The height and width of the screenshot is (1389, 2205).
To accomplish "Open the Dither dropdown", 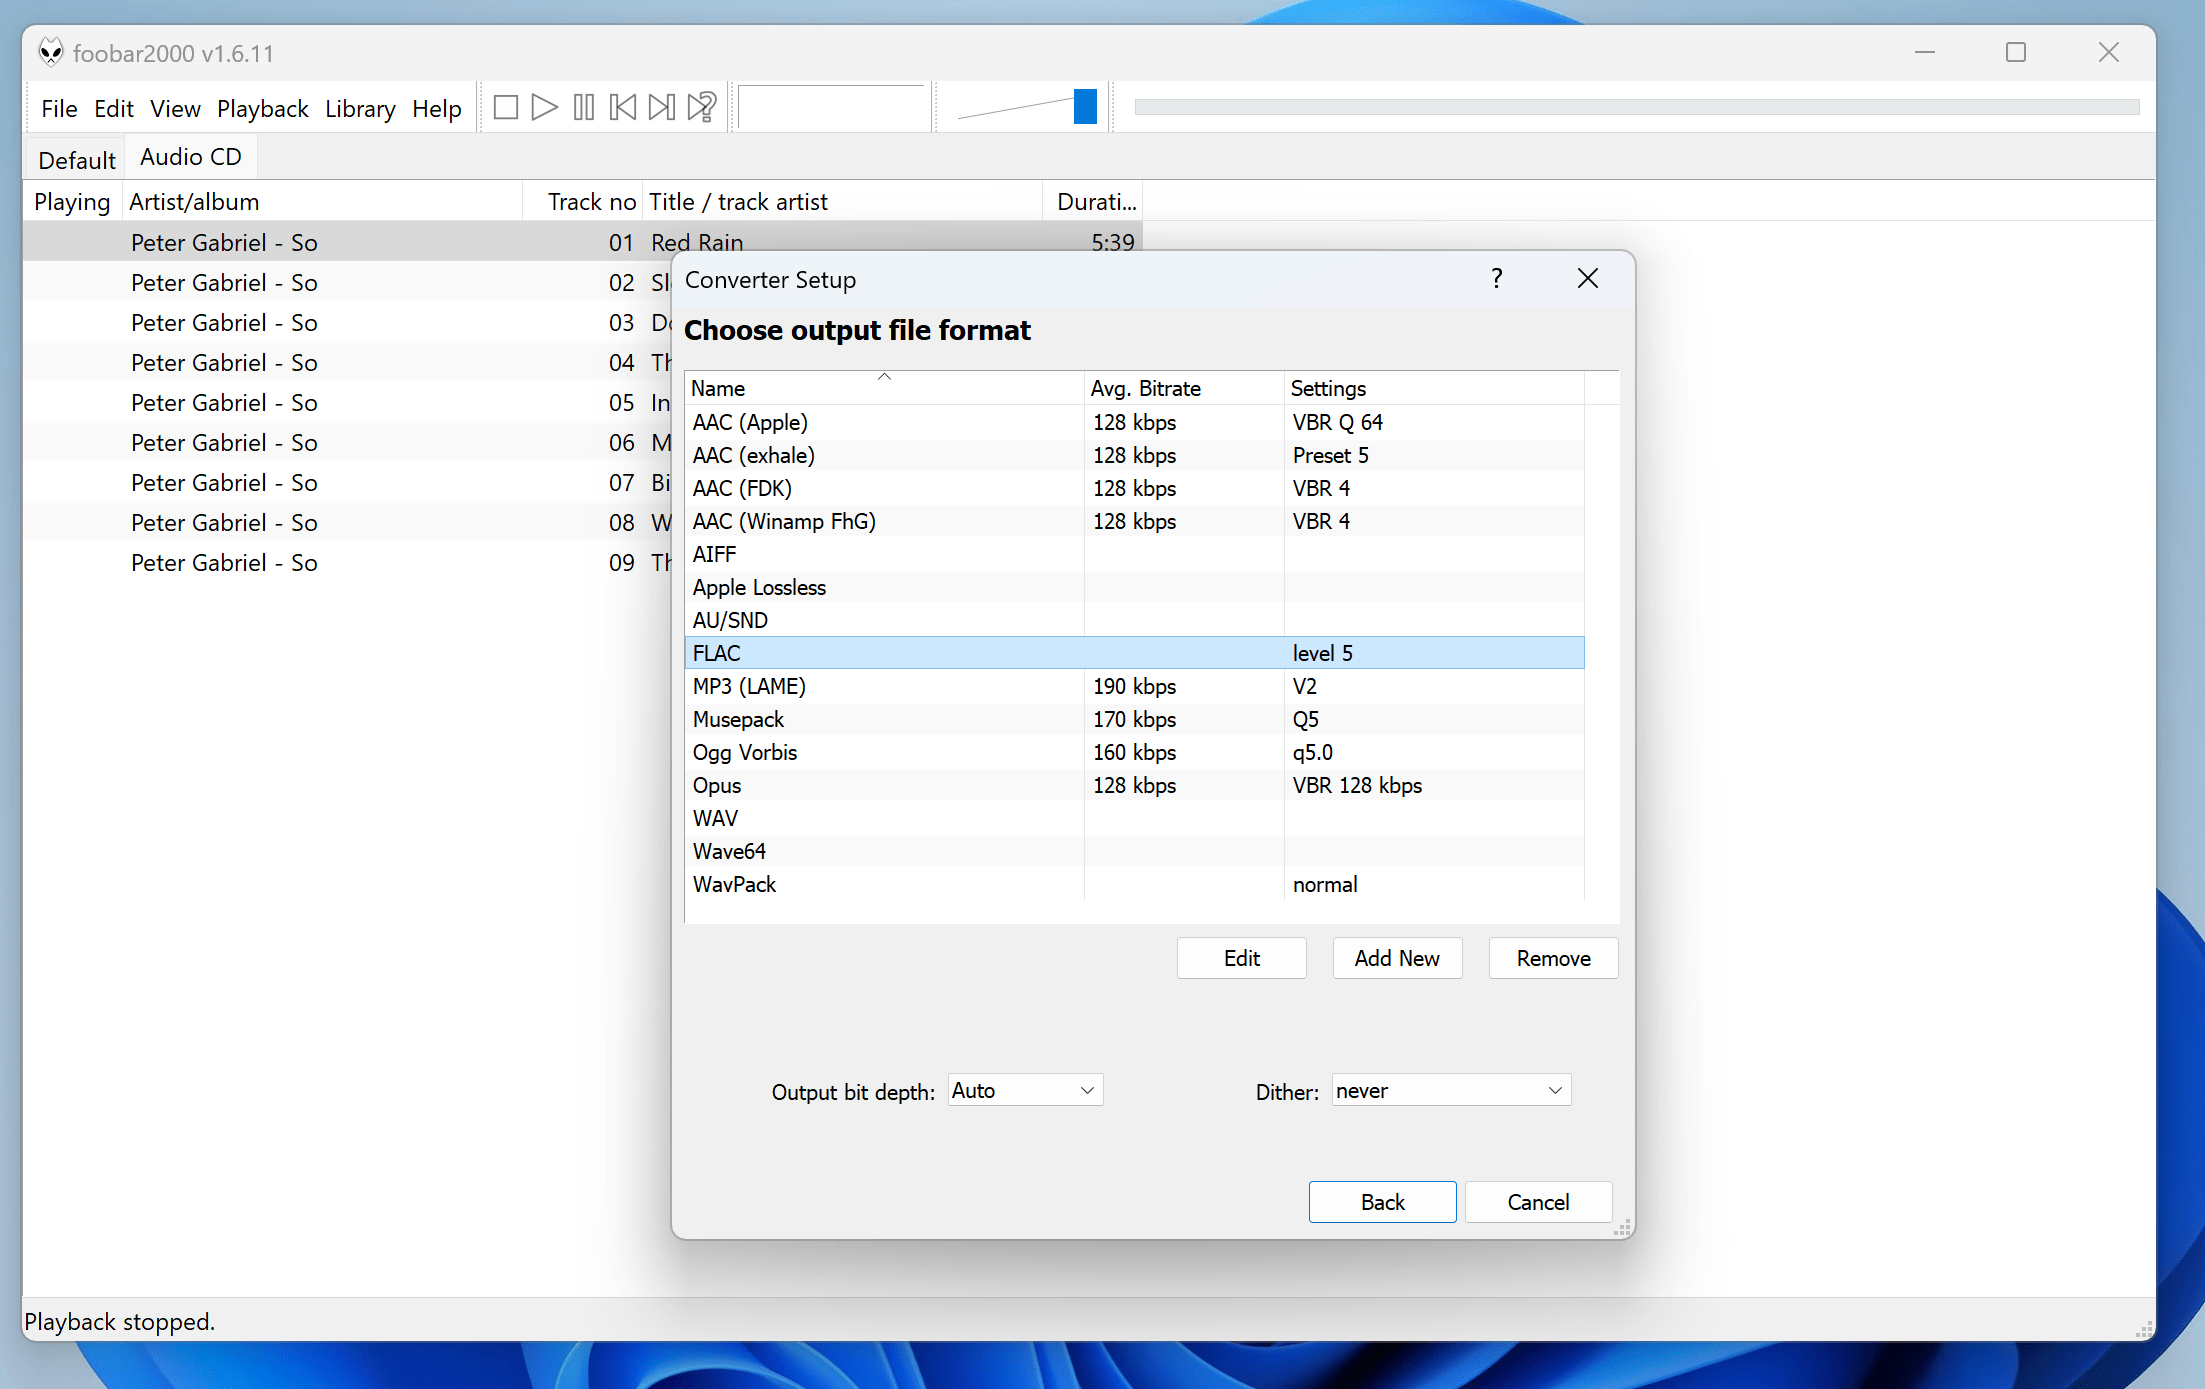I will point(1451,1090).
